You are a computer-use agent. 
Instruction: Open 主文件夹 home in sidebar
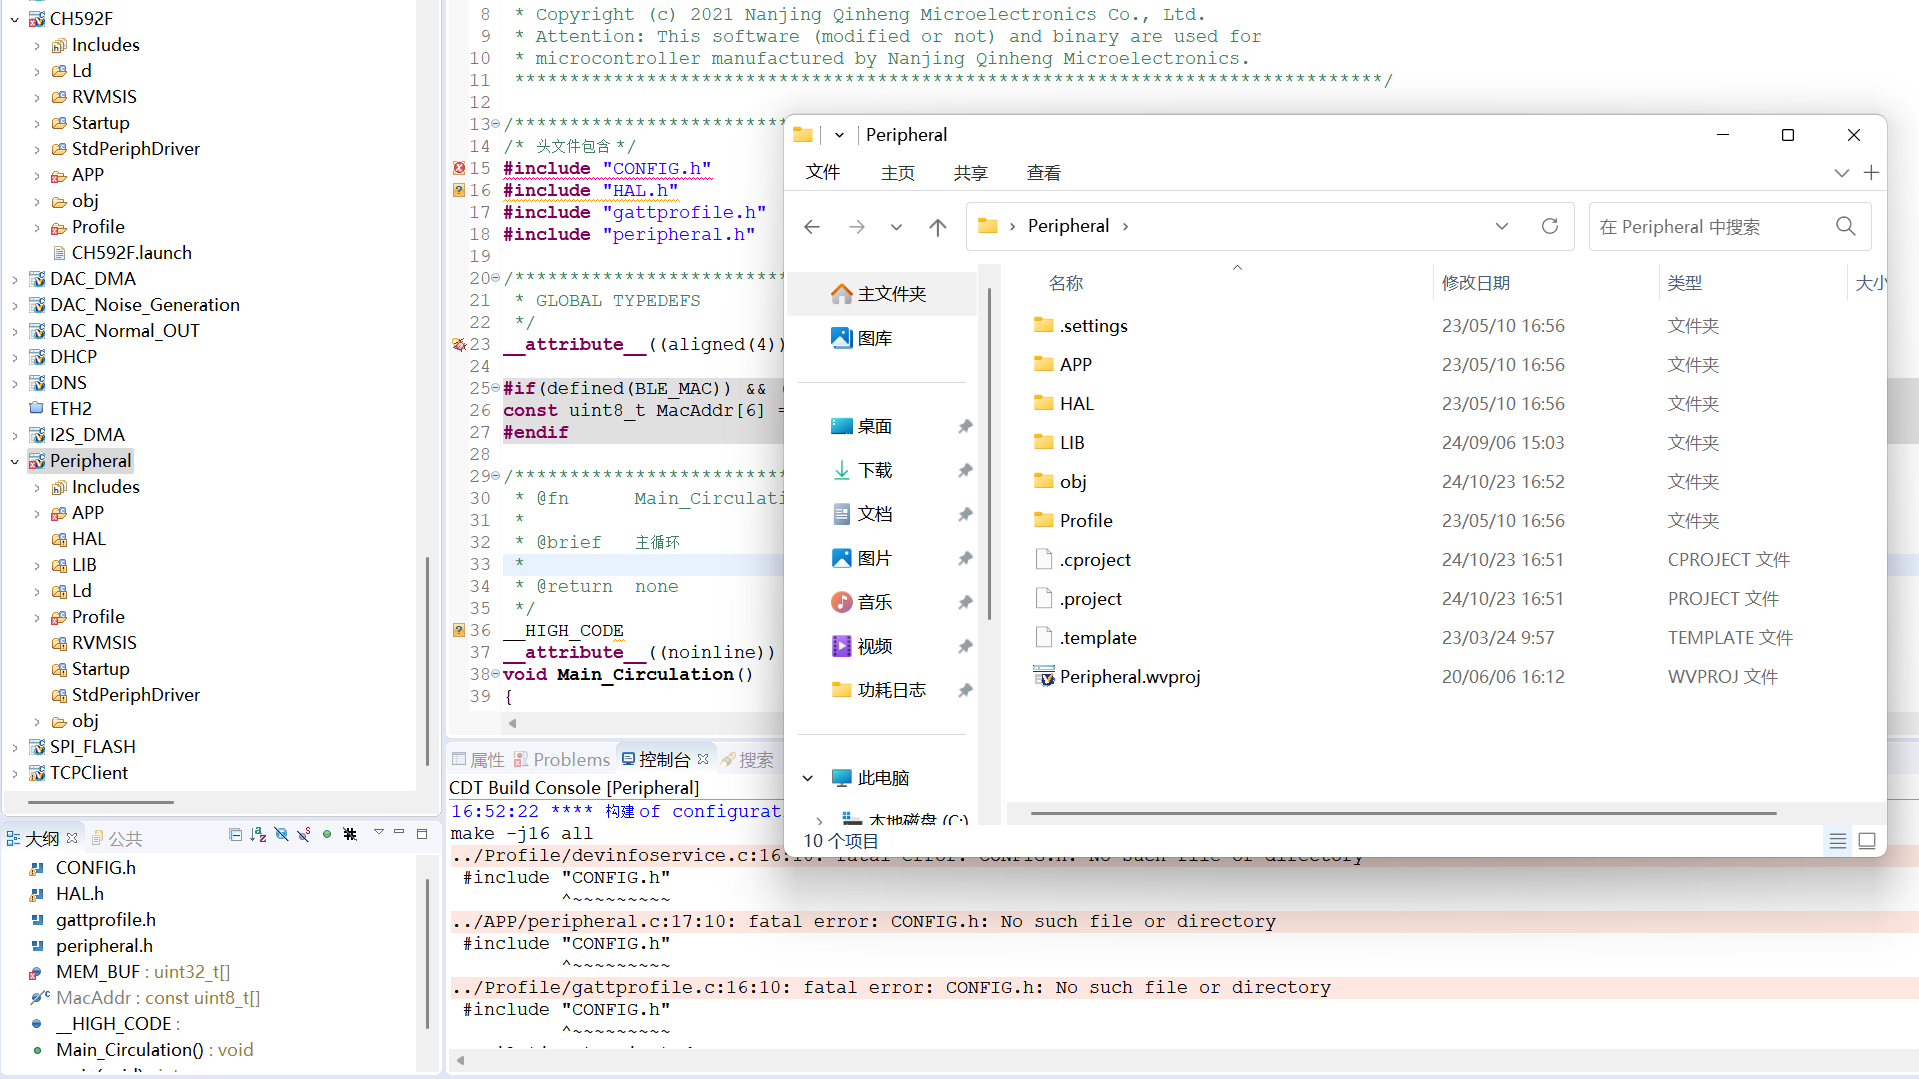[880, 294]
